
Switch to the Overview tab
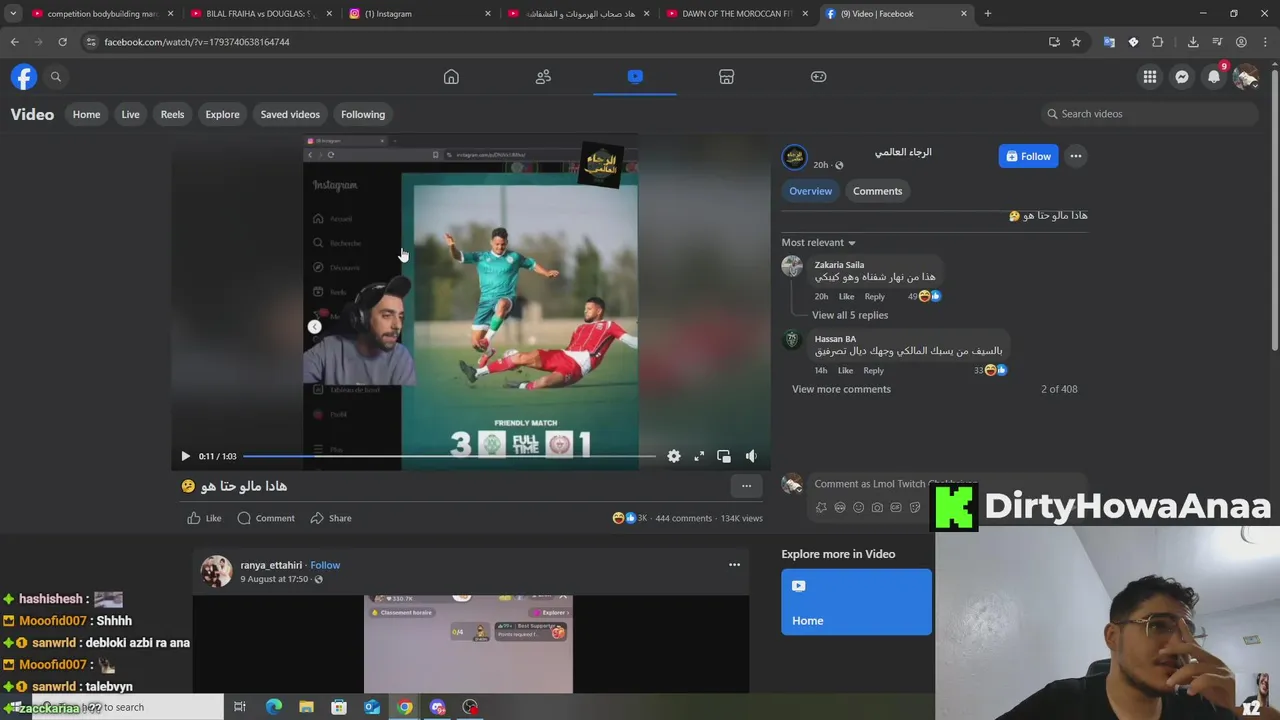[x=811, y=191]
